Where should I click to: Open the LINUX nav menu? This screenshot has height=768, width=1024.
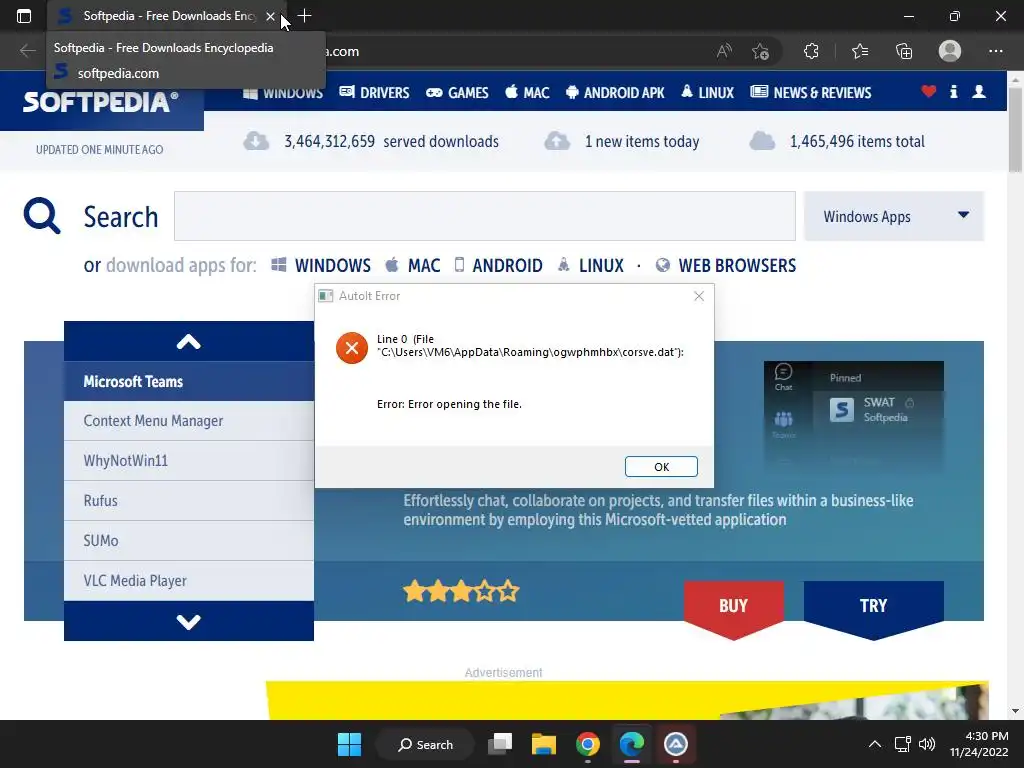pos(707,93)
